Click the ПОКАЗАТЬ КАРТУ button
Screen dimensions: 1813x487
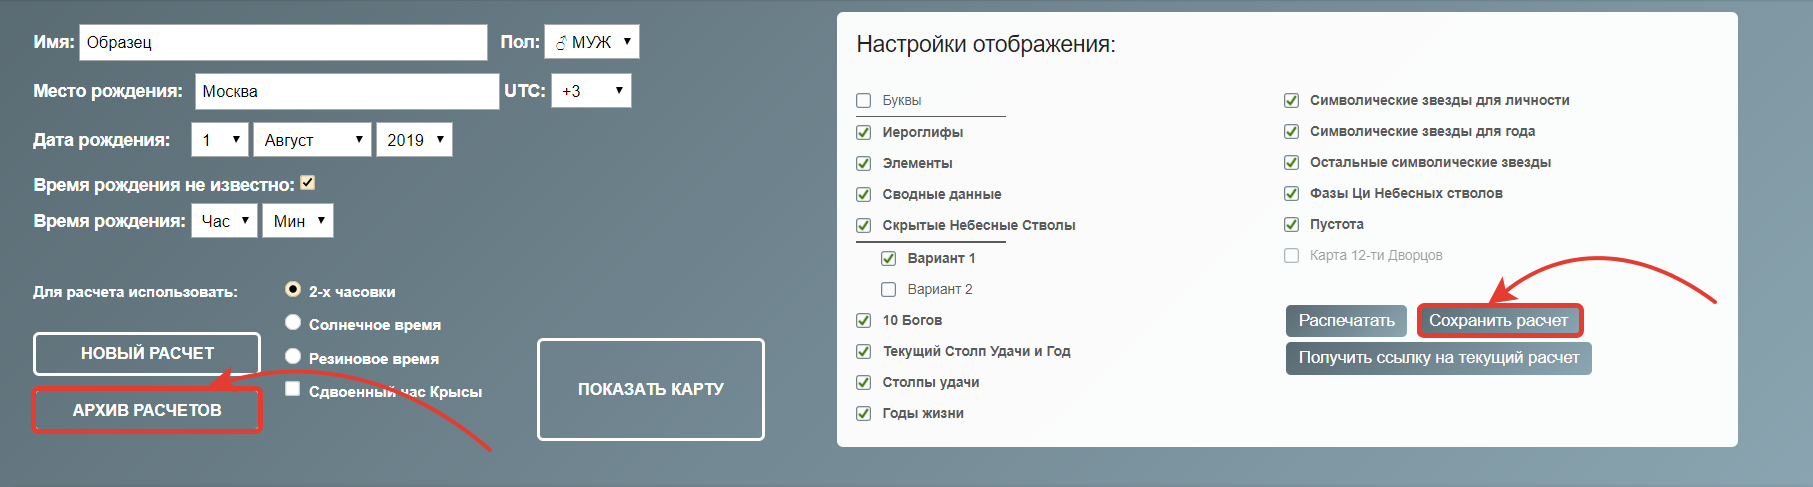651,389
